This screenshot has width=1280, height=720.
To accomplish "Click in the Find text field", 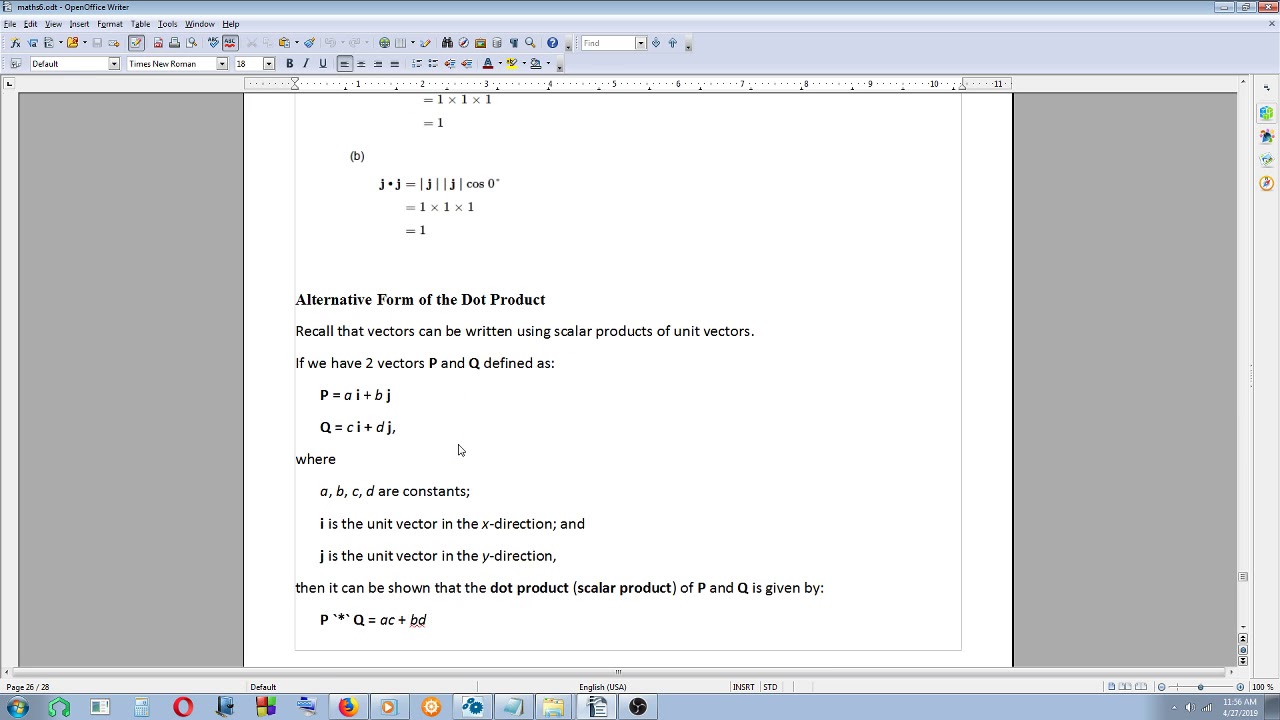I will pyautogui.click(x=608, y=43).
